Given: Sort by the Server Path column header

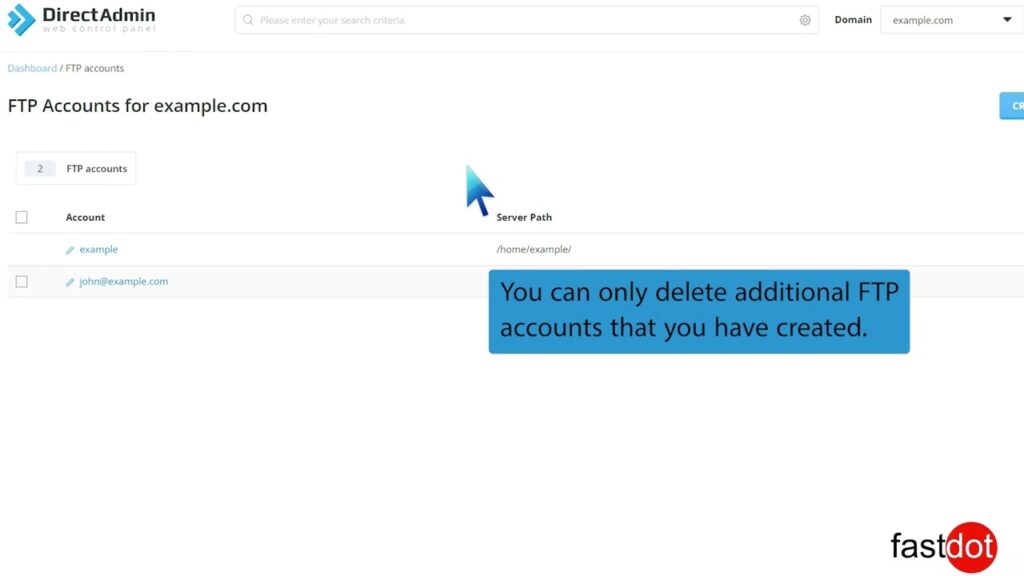Looking at the screenshot, I should [x=524, y=217].
